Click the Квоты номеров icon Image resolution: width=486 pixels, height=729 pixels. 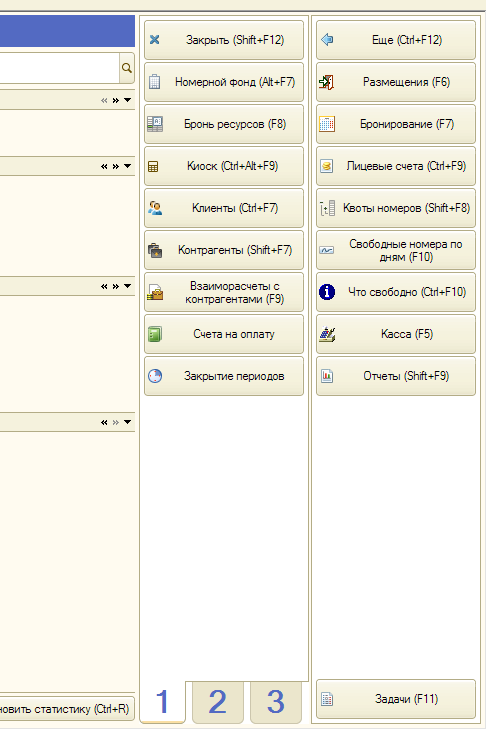coord(327,208)
